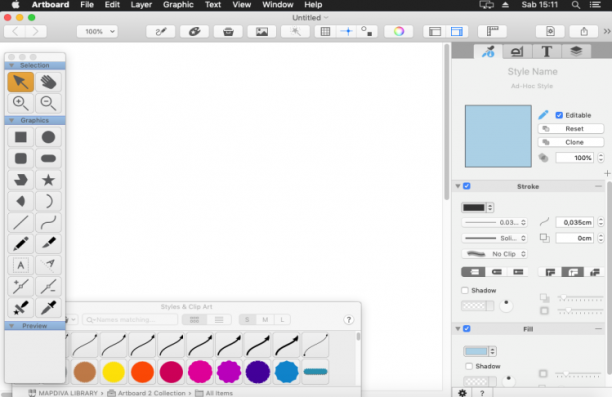The width and height of the screenshot is (612, 397).
Task: Switch library to list view
Action: 219,320
